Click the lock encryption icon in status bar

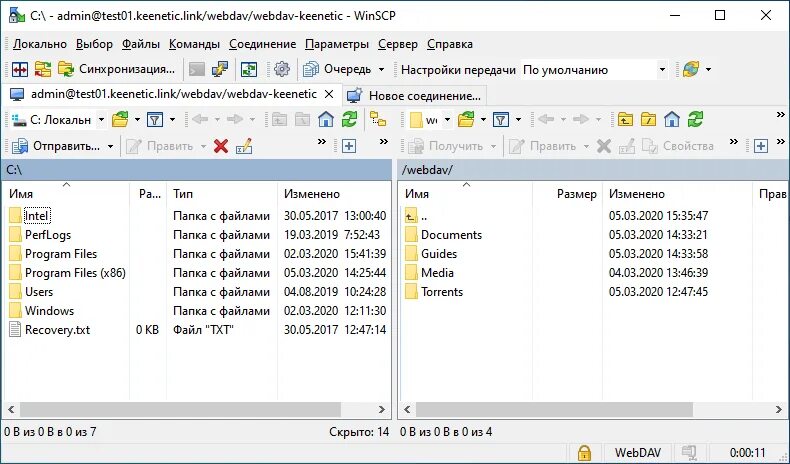click(x=584, y=452)
